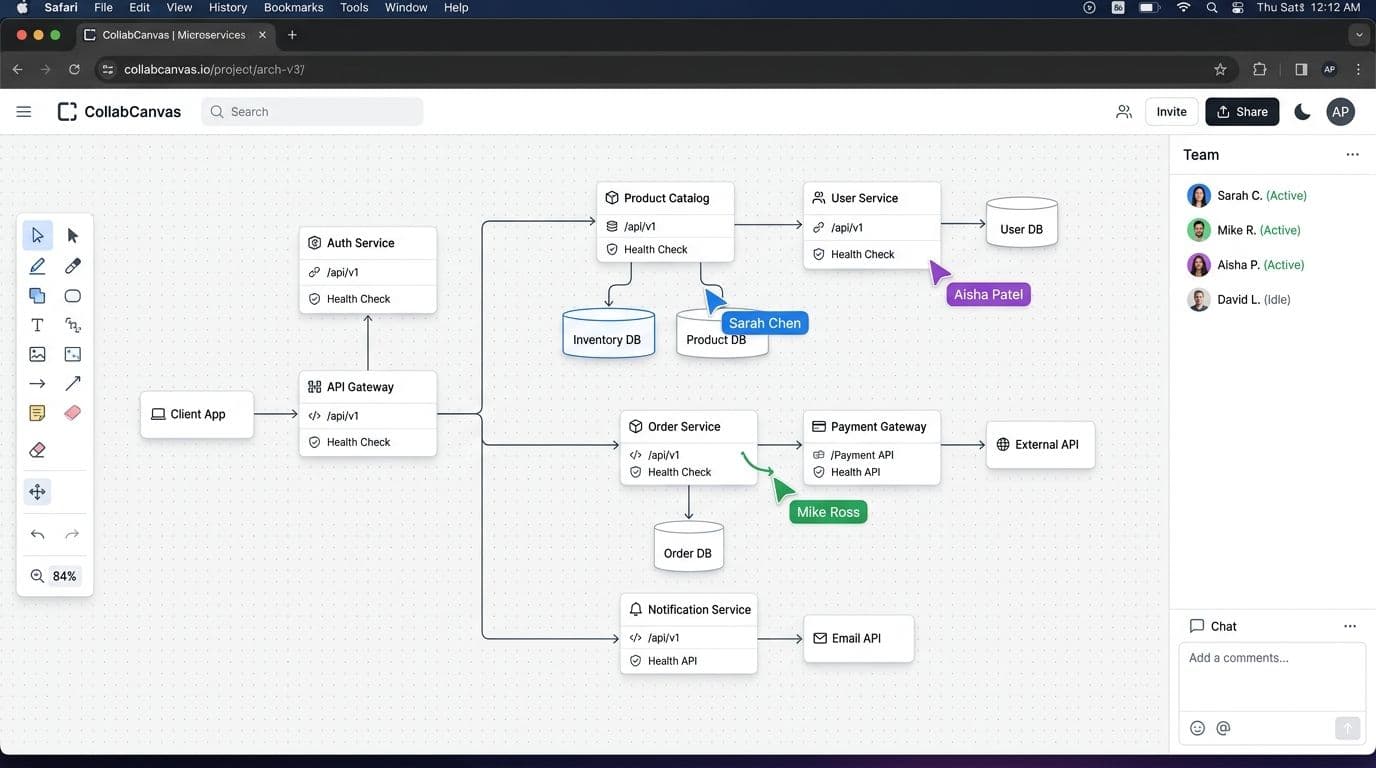The image size is (1376, 768).
Task: Select the horizontal arrow tool
Action: click(x=37, y=383)
